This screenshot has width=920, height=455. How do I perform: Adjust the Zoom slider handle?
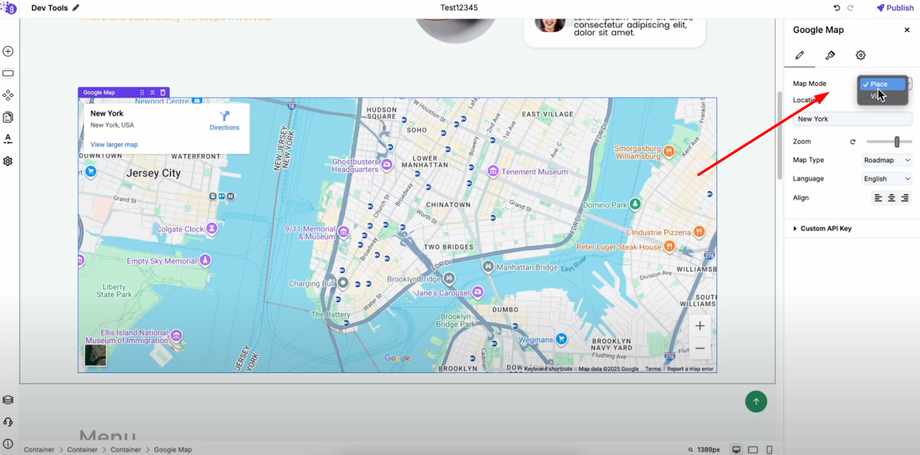[x=897, y=141]
